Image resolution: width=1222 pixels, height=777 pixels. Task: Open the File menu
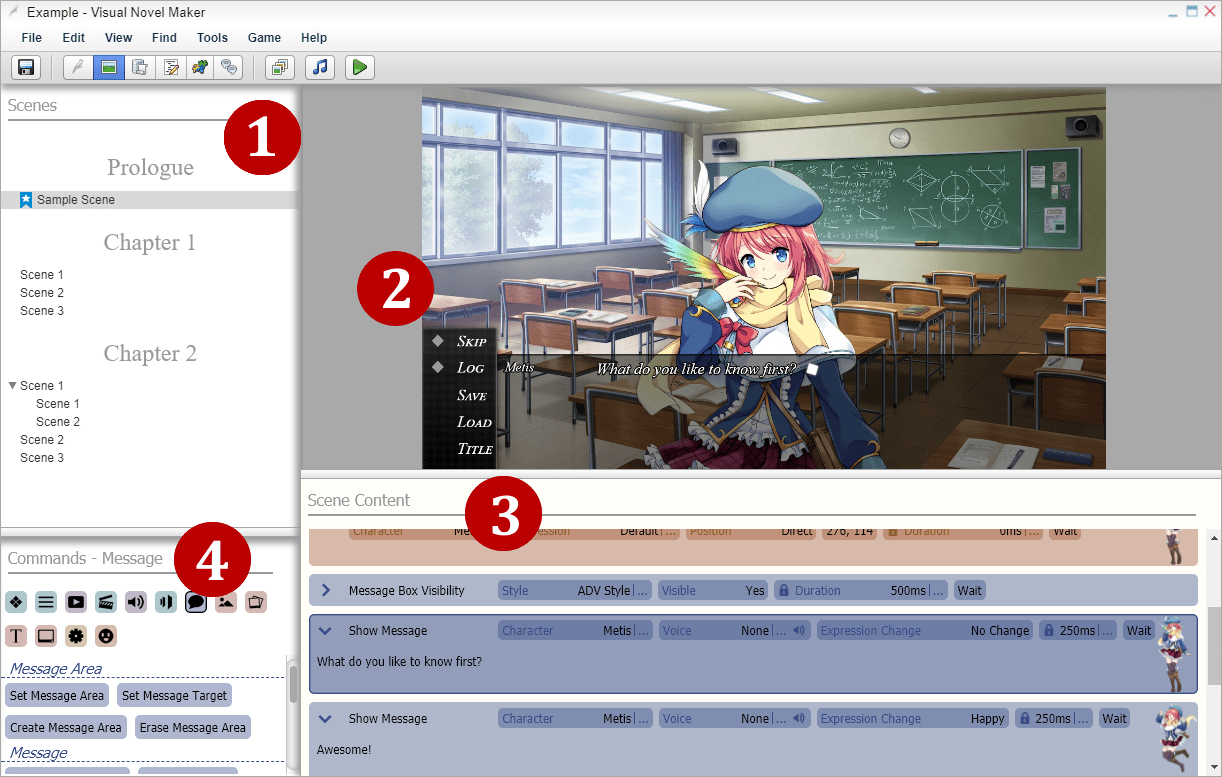coord(31,38)
